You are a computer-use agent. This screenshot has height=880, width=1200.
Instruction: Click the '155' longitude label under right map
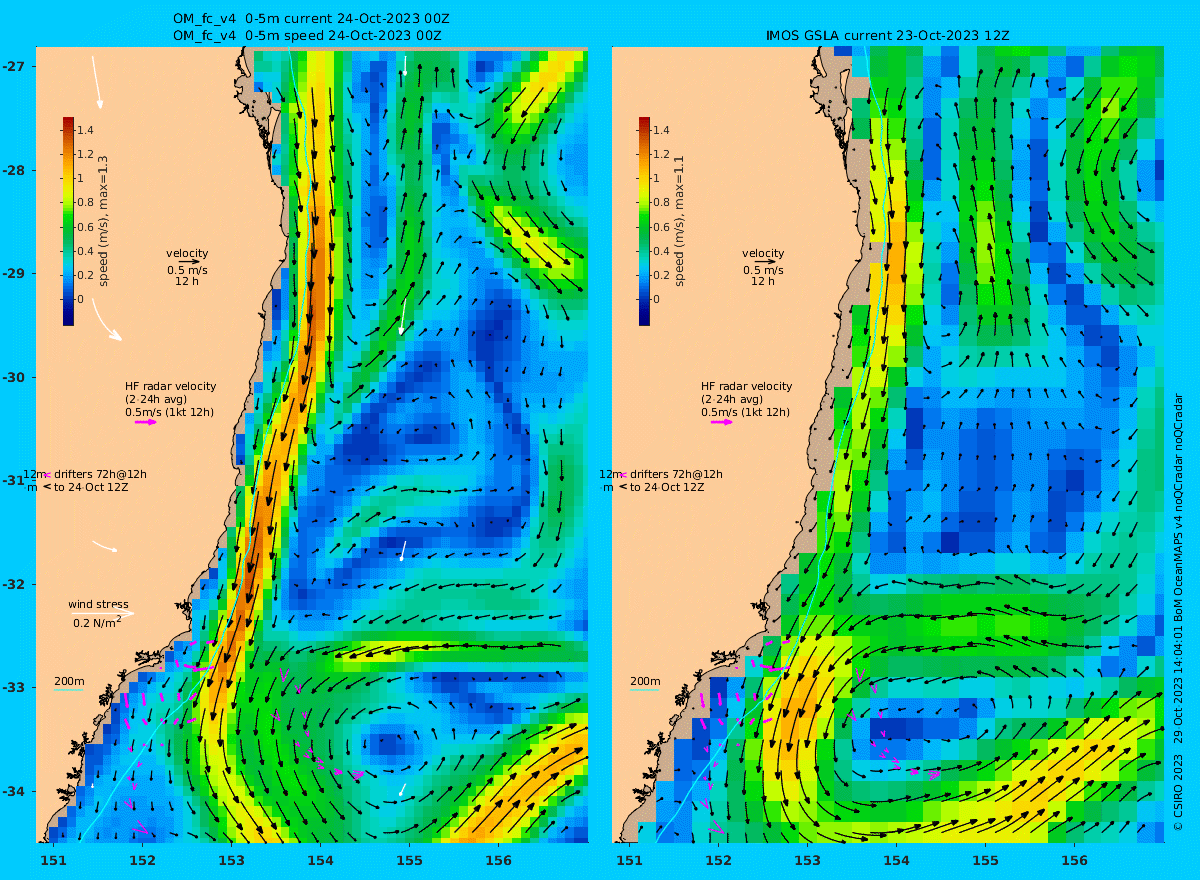point(985,860)
